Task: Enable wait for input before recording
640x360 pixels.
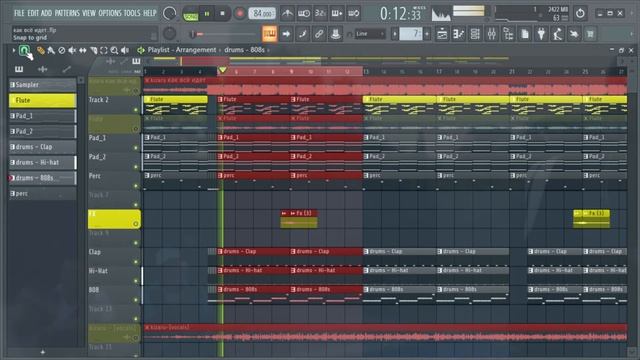Action: [x=304, y=13]
